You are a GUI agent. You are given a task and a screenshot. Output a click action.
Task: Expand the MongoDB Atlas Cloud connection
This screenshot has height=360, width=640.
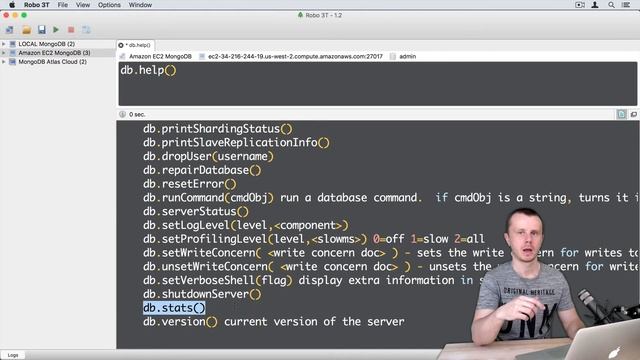pos(4,62)
